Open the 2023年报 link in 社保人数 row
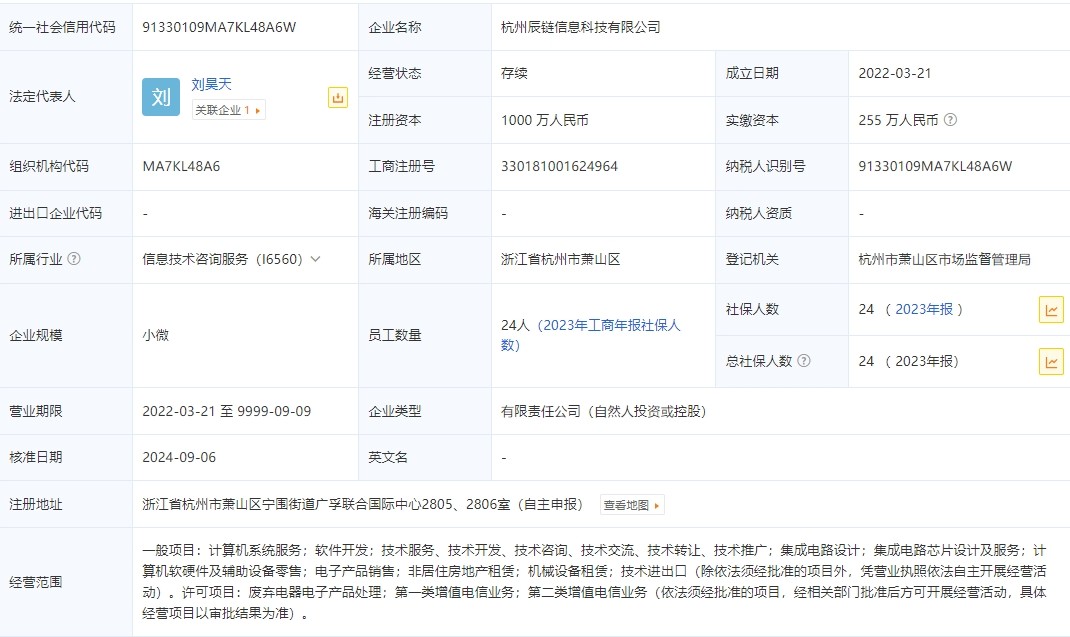Screen dimensions: 1070x637 924,309
